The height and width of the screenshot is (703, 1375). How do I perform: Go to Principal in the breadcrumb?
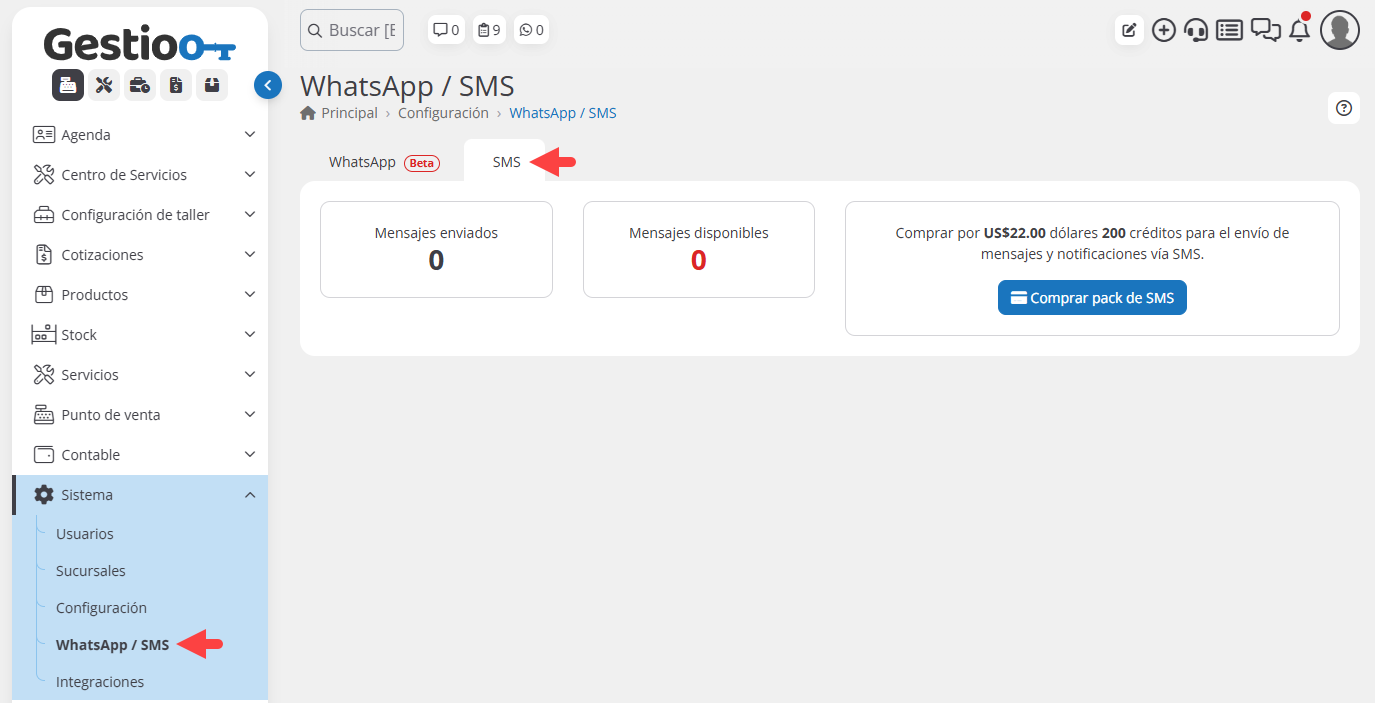click(x=348, y=113)
